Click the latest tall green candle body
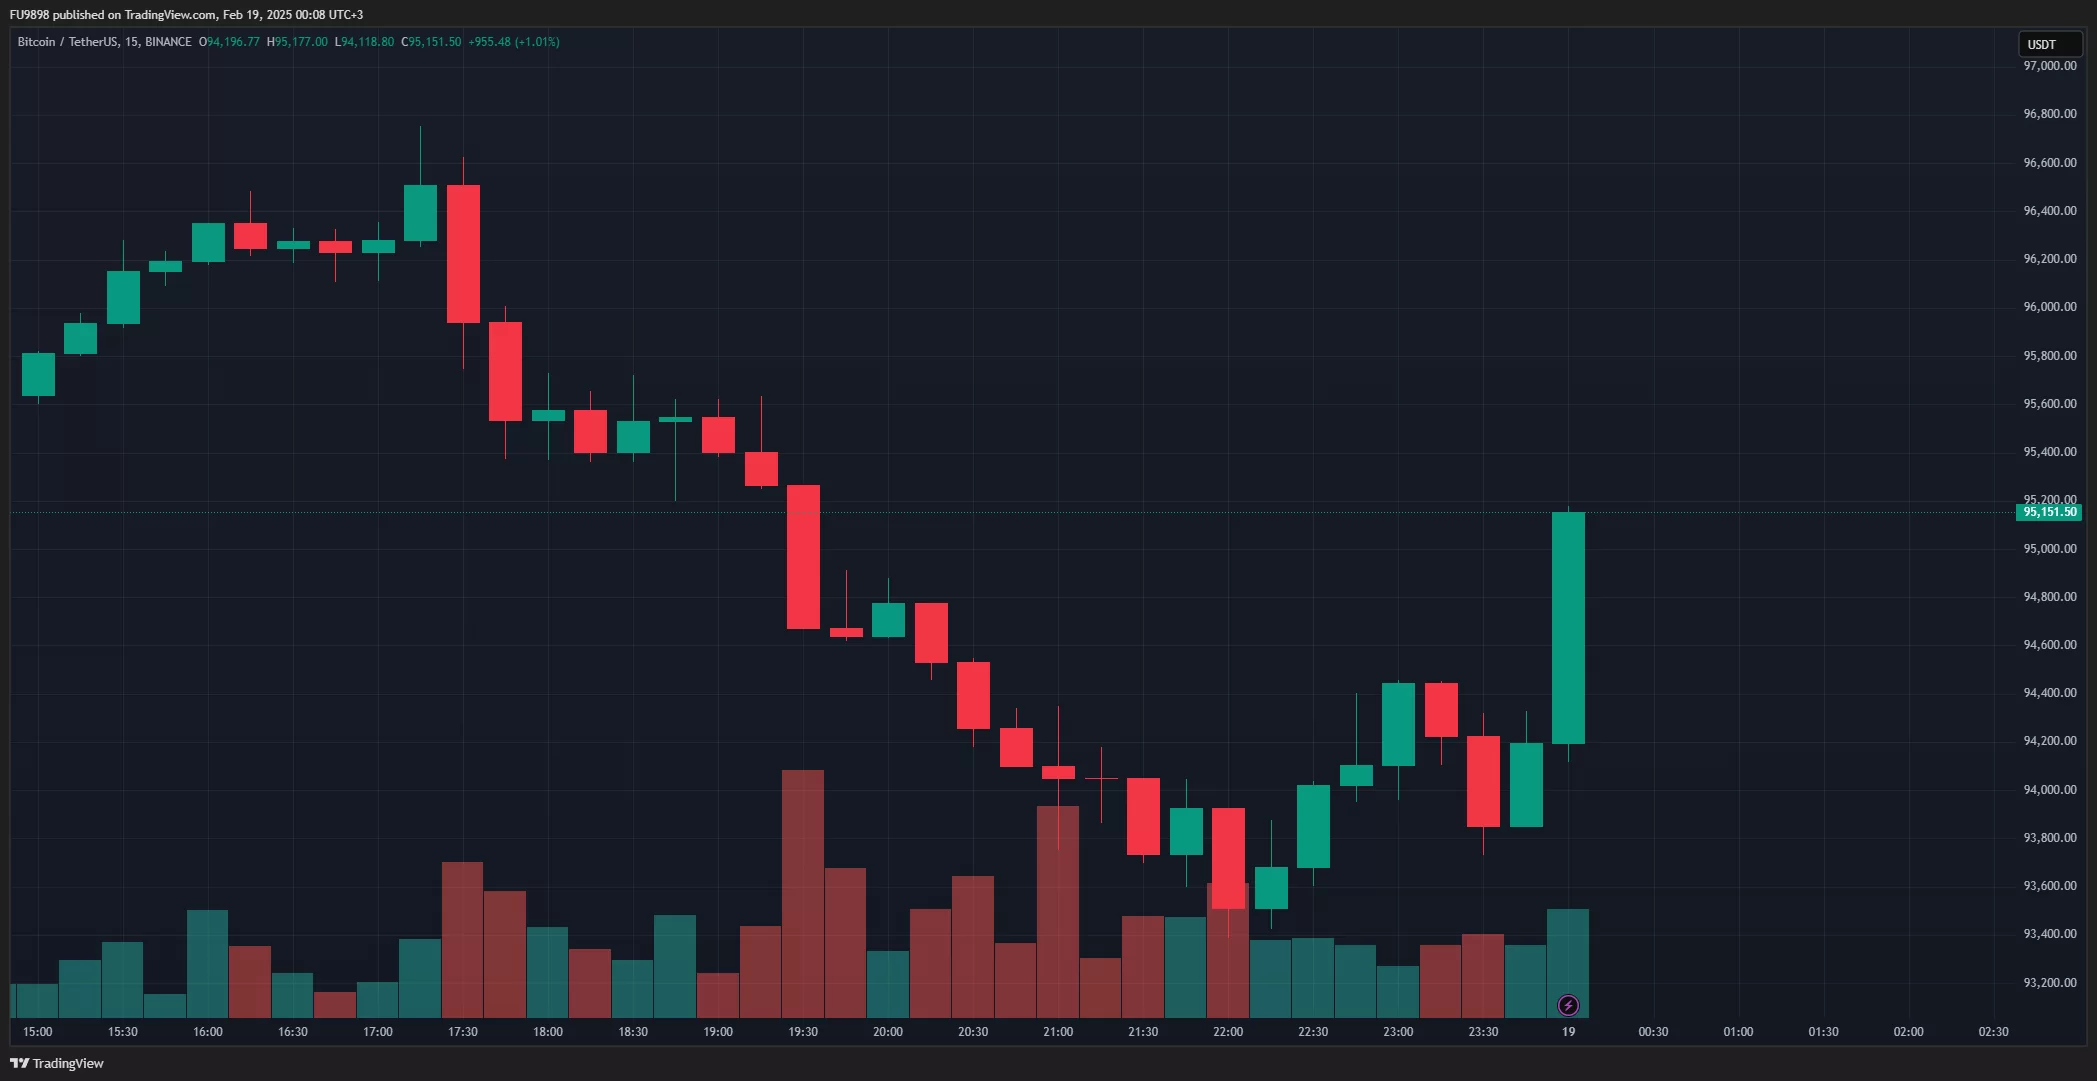Image resolution: width=2097 pixels, height=1081 pixels. pos(1568,628)
